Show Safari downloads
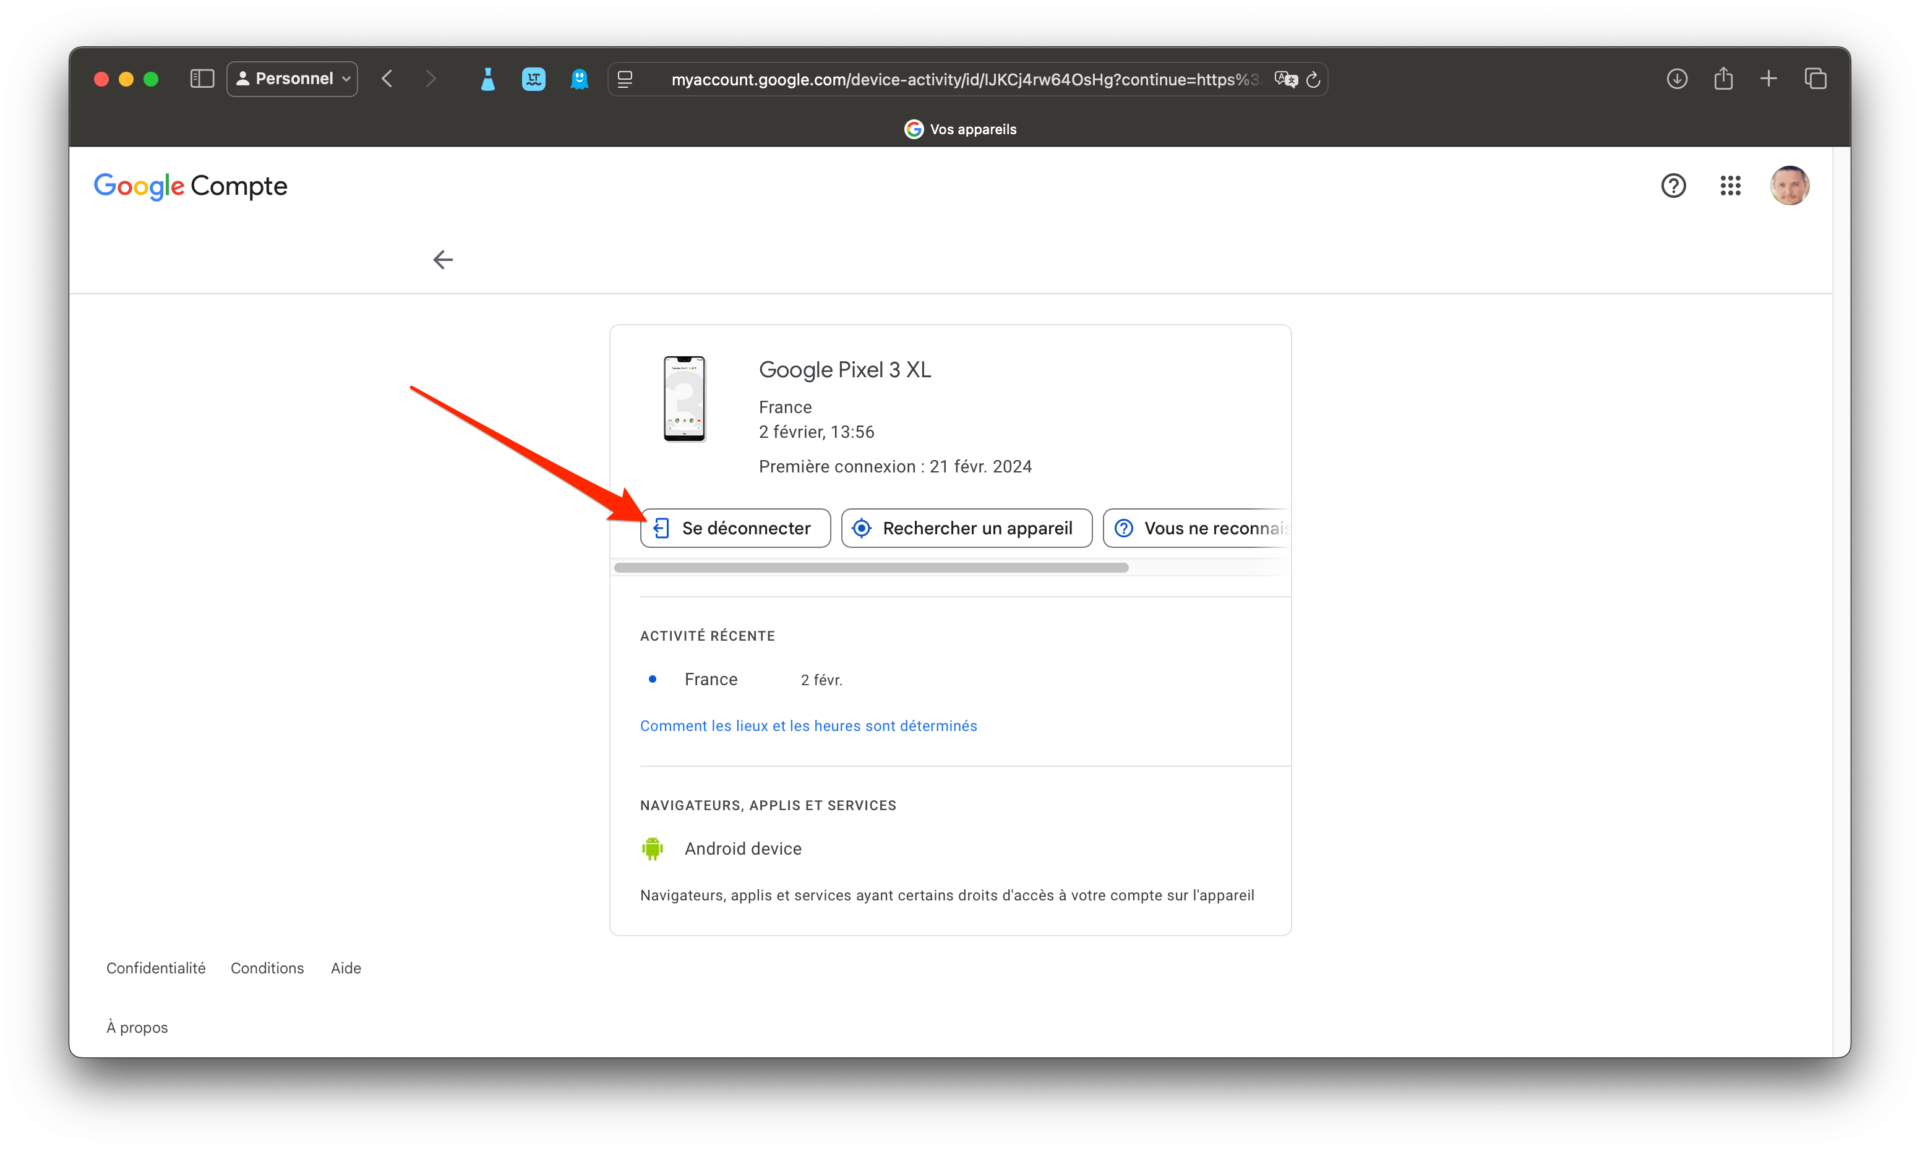1920x1149 pixels. (1677, 79)
